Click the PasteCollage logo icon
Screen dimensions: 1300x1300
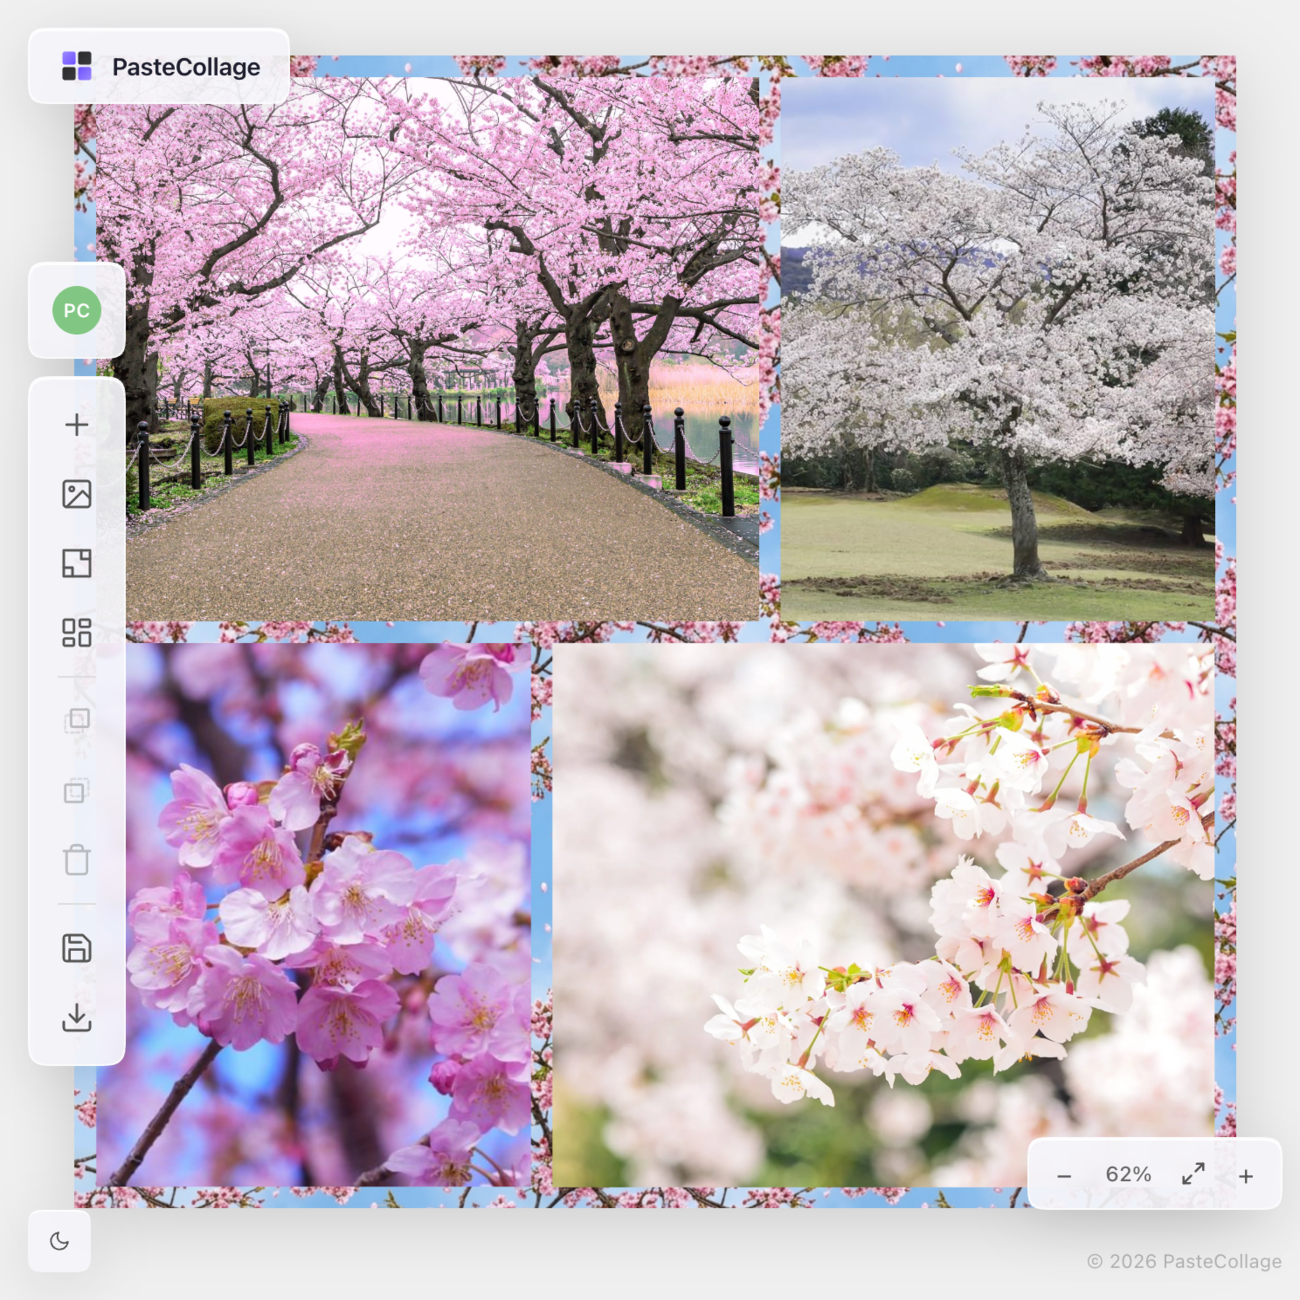tap(77, 66)
